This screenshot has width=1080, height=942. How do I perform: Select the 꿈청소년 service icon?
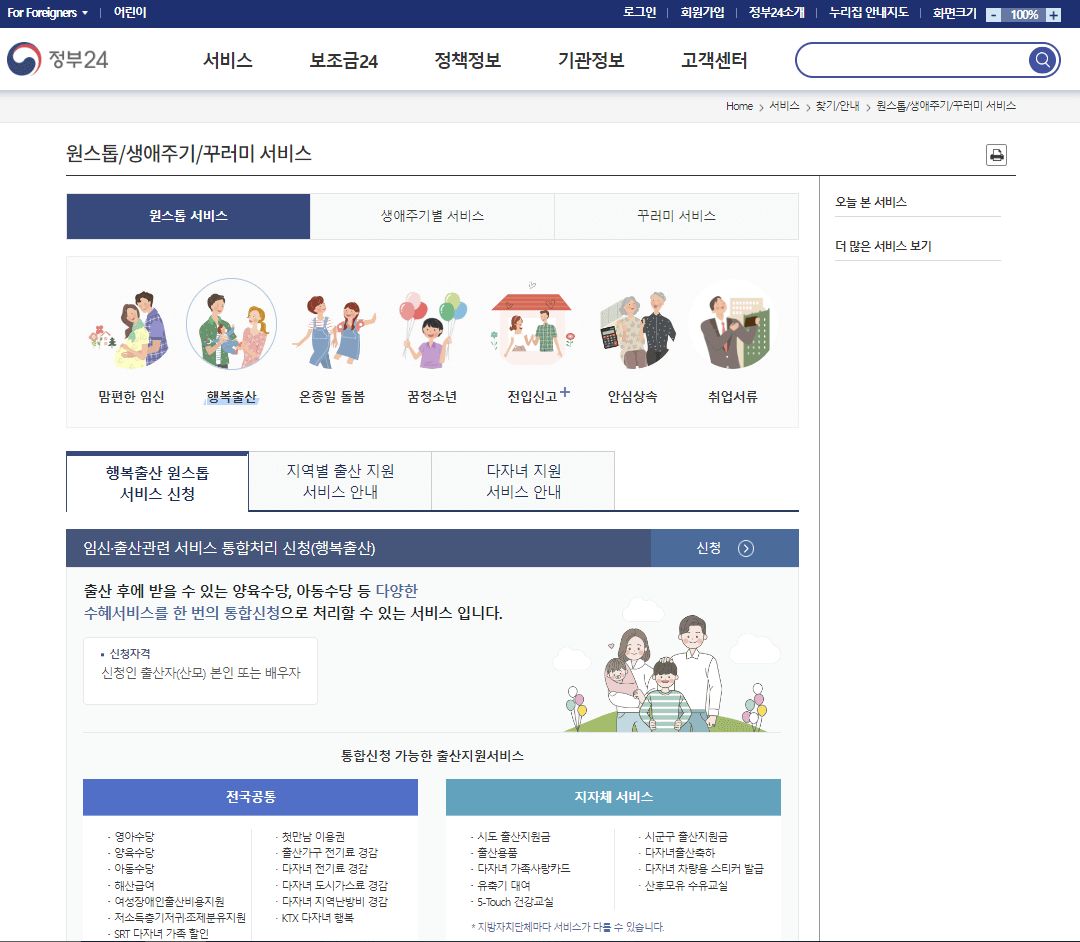pos(431,330)
